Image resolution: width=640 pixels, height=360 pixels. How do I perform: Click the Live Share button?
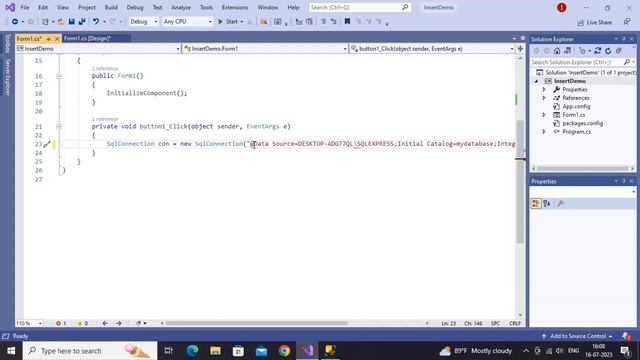[x=595, y=22]
